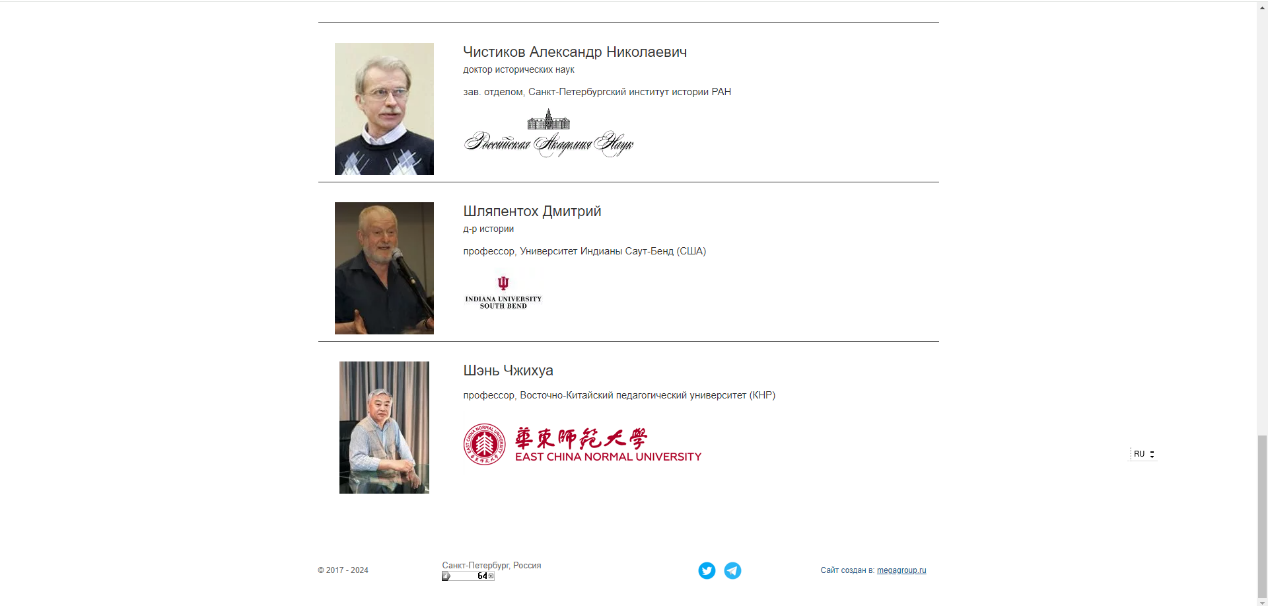Click the © 2017 - 2024 copyright text

(343, 570)
